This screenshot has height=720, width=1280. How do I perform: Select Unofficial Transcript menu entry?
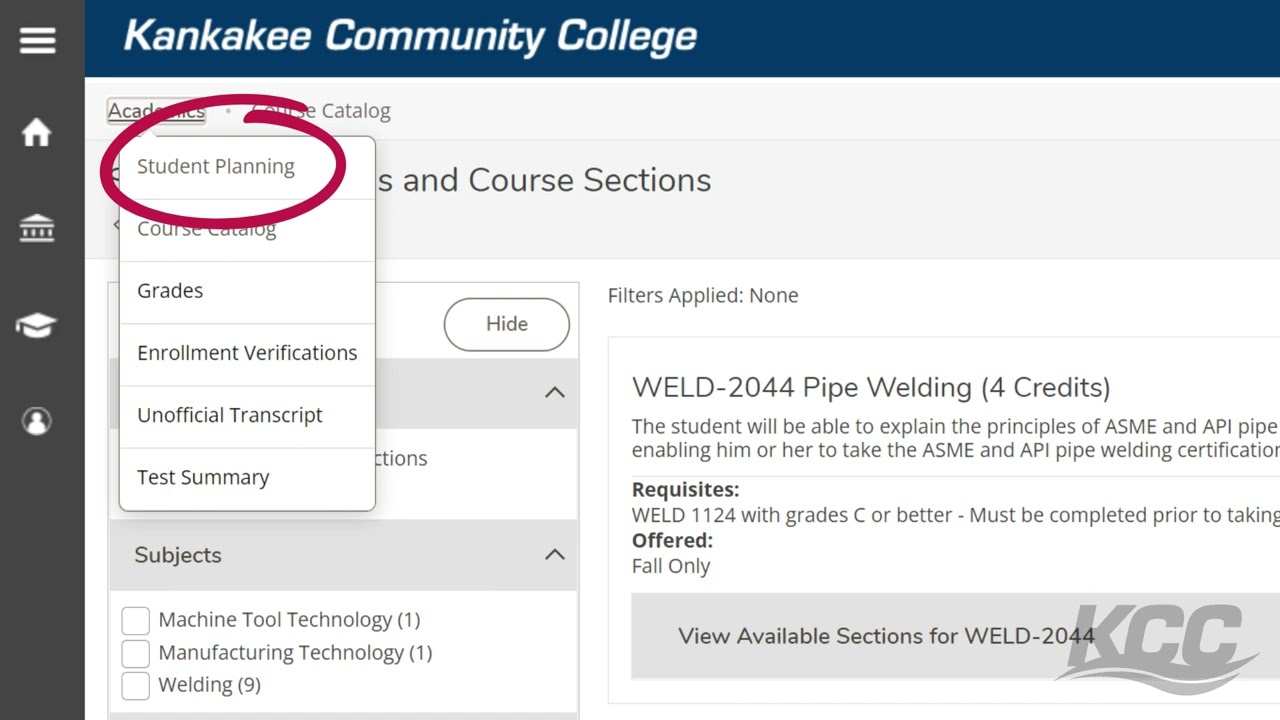tap(230, 415)
